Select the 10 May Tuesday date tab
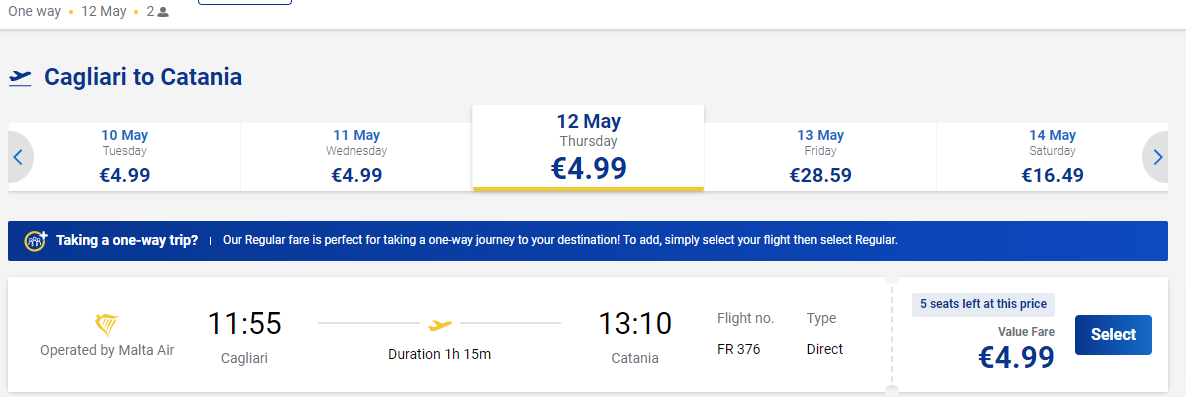Viewport: 1186px width, 397px height. tap(125, 157)
